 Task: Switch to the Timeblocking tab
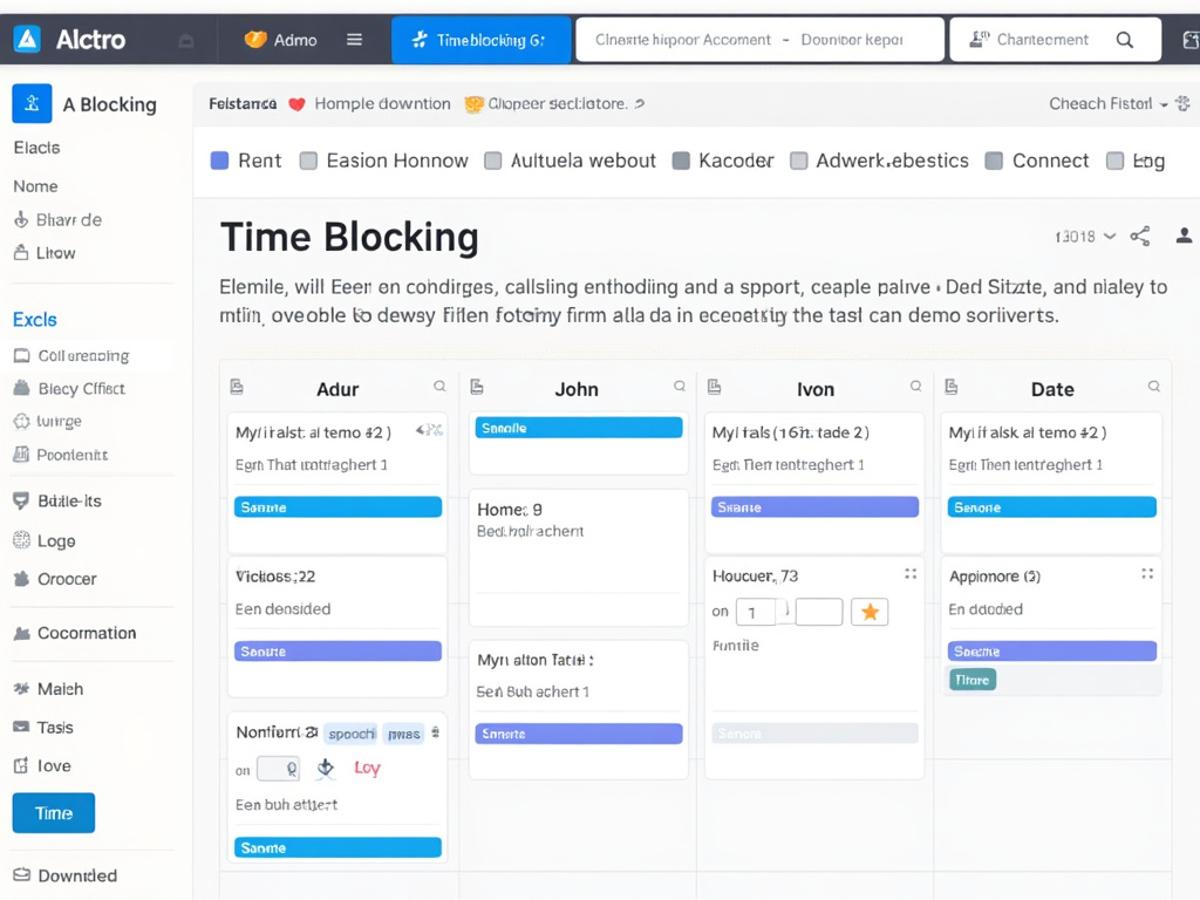coord(481,40)
